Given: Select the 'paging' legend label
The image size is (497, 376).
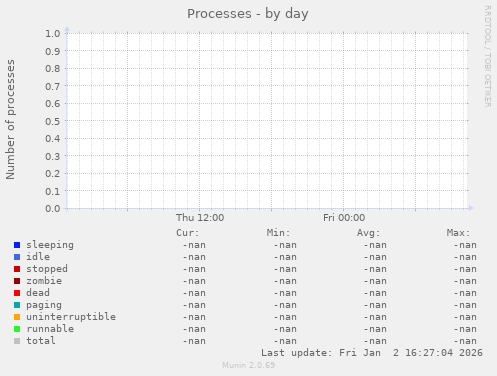Looking at the screenshot, I should 44,305.
